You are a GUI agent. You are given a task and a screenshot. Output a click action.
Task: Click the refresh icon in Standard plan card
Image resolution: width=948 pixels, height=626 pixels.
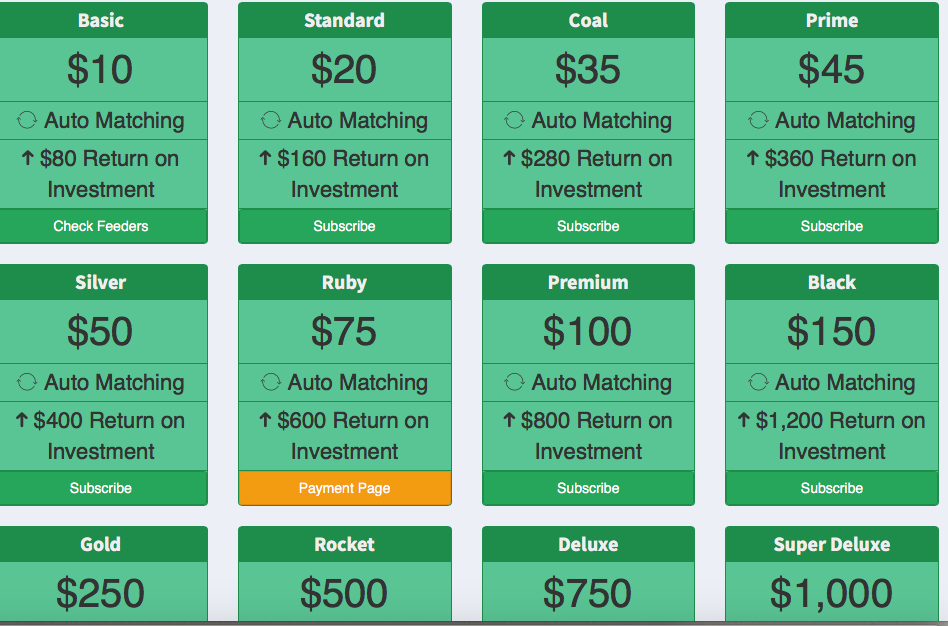tap(271, 120)
